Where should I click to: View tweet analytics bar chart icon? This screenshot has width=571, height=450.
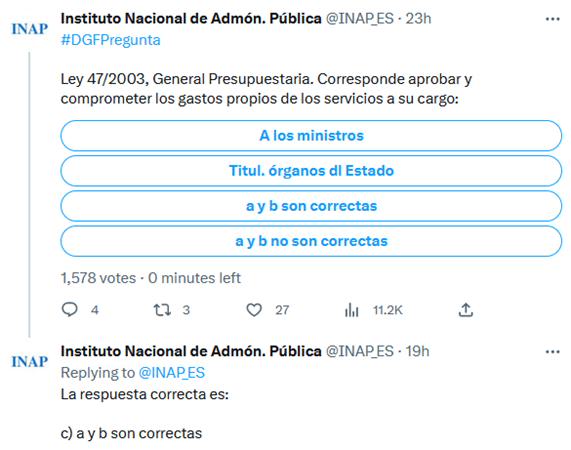pyautogui.click(x=352, y=310)
